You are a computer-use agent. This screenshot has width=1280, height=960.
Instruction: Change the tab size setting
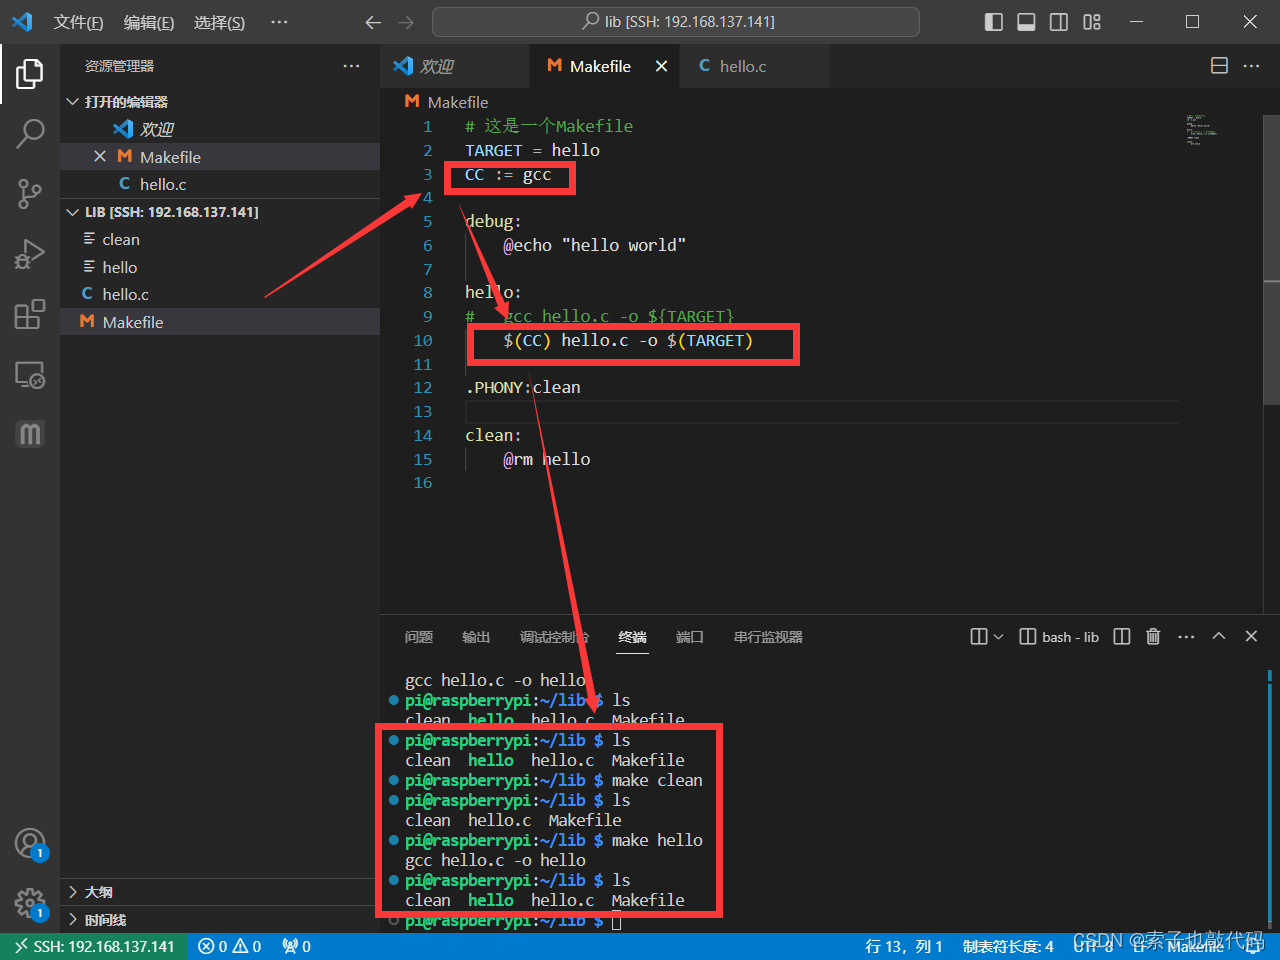(x=1008, y=947)
